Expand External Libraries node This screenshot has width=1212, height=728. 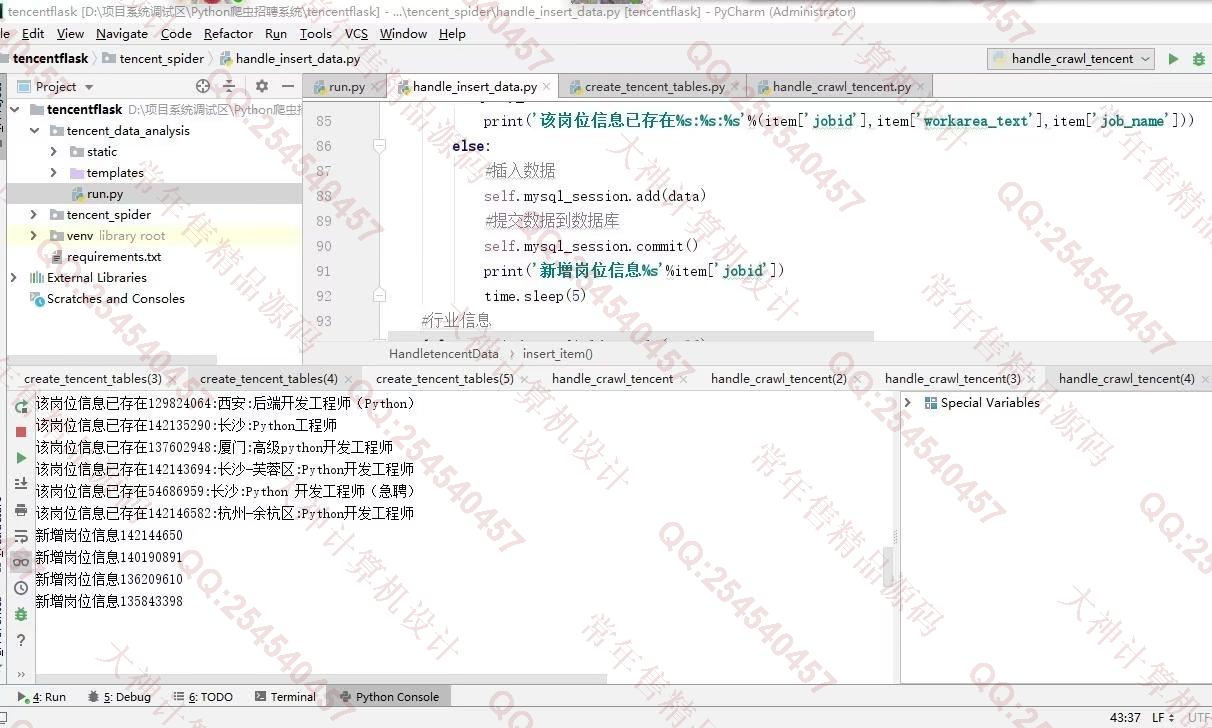coord(14,277)
